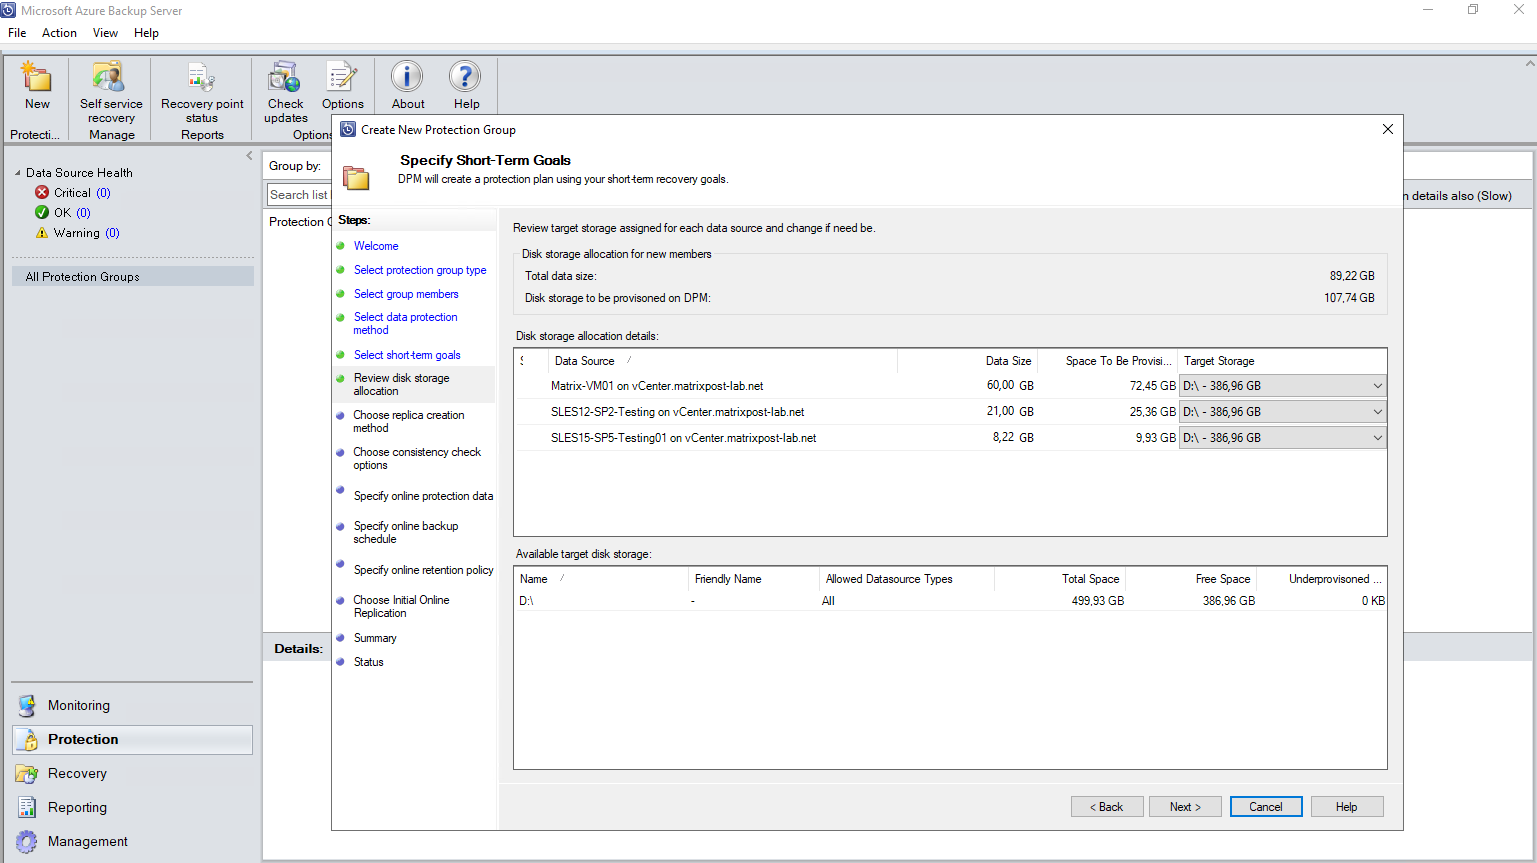Go to Select protection group type step
Image resolution: width=1537 pixels, height=863 pixels.
coord(420,270)
